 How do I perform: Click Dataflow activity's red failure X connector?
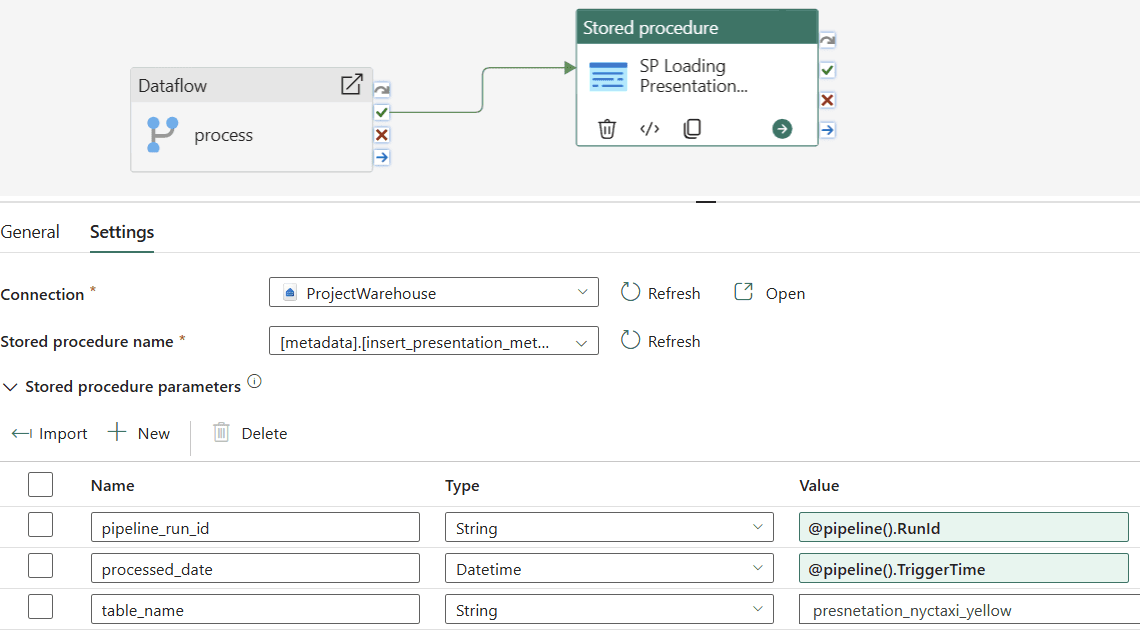pyautogui.click(x=382, y=135)
